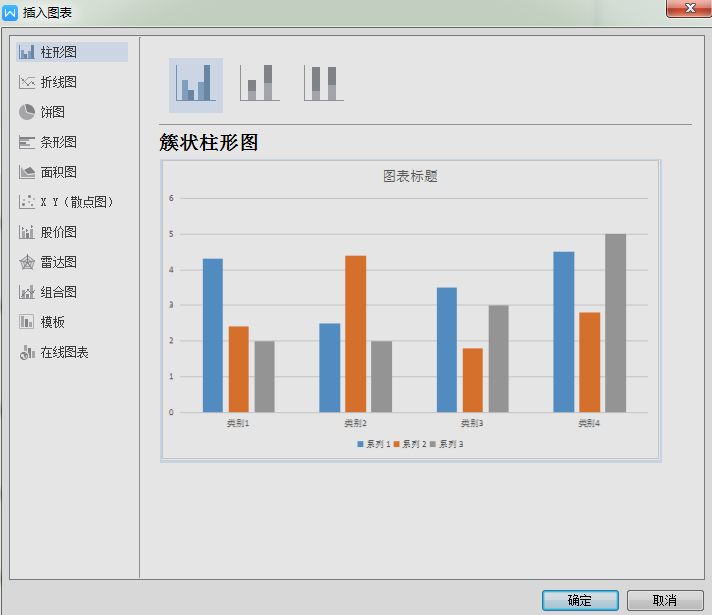The image size is (712, 615).
Task: Choose the stacked column subtype thumbnail
Action: (x=260, y=83)
